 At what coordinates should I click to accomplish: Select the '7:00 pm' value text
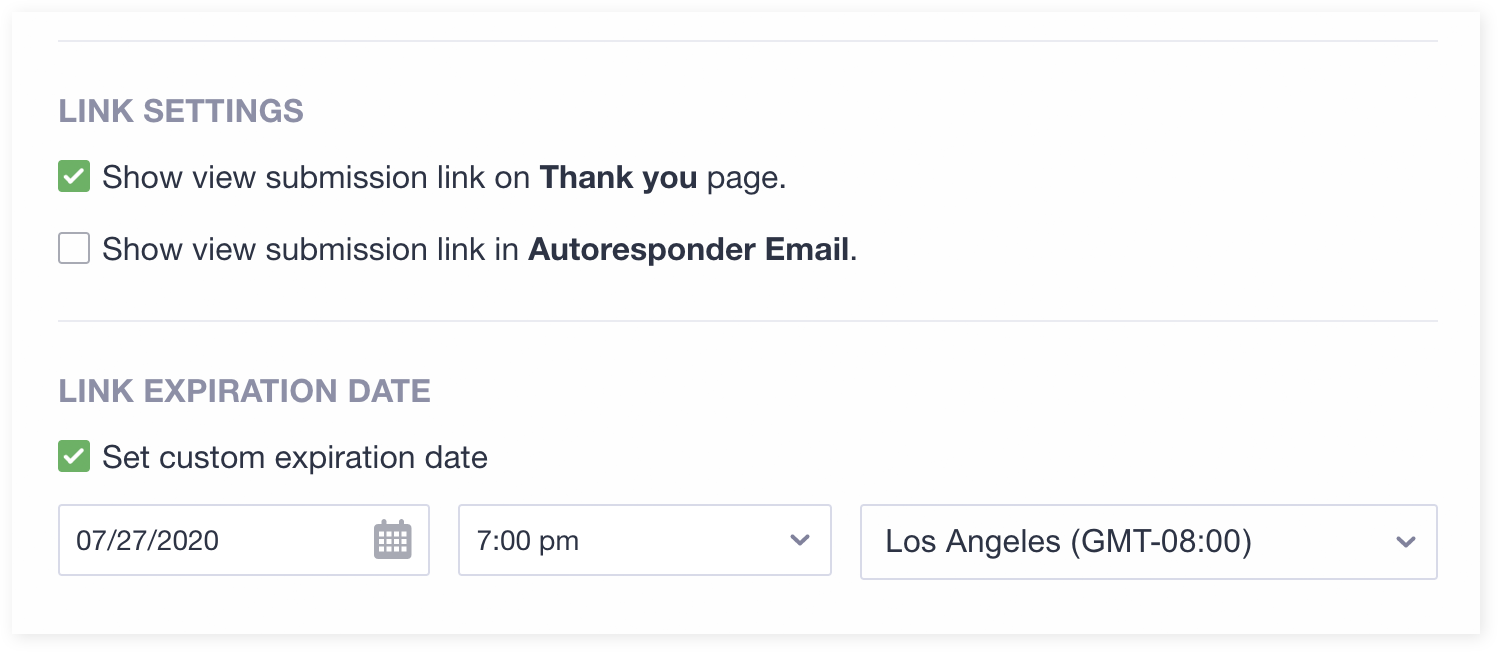pyautogui.click(x=528, y=541)
